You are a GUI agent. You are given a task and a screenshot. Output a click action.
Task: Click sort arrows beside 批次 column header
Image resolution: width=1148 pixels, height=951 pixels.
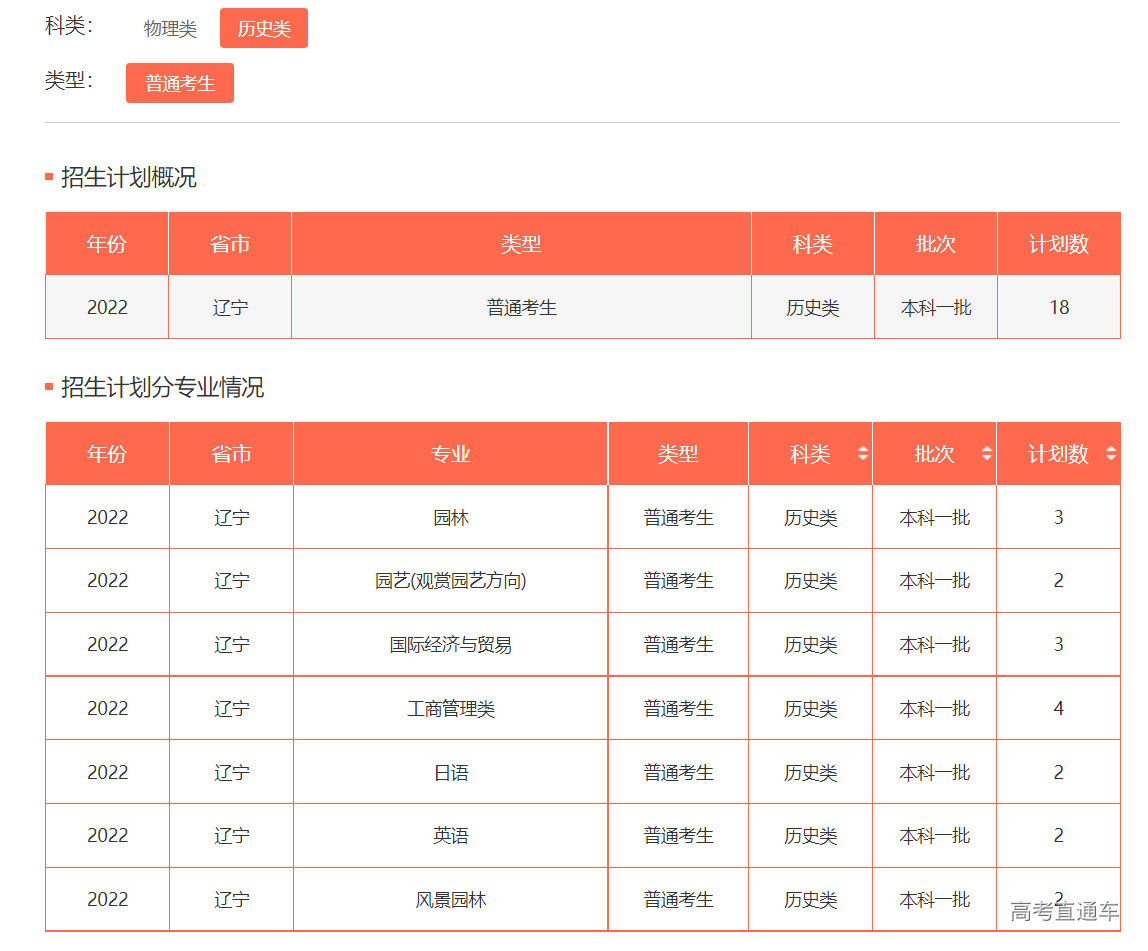[x=987, y=454]
